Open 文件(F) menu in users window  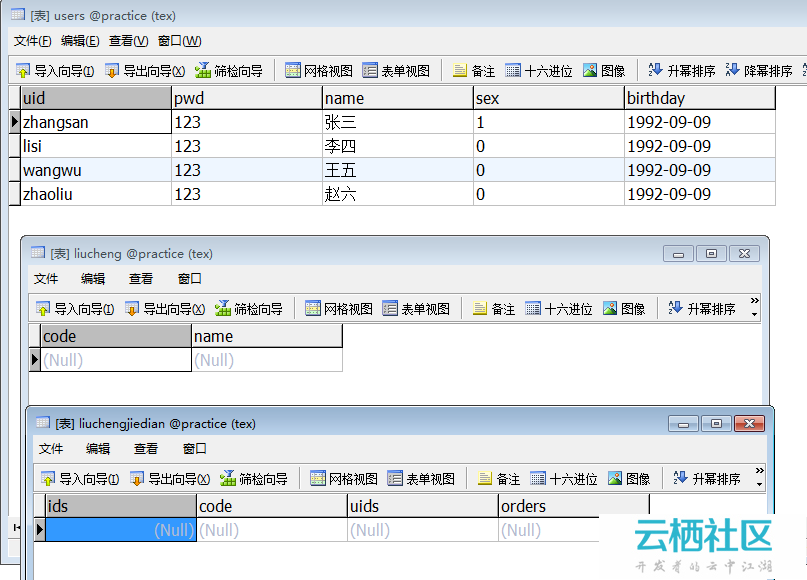point(32,41)
